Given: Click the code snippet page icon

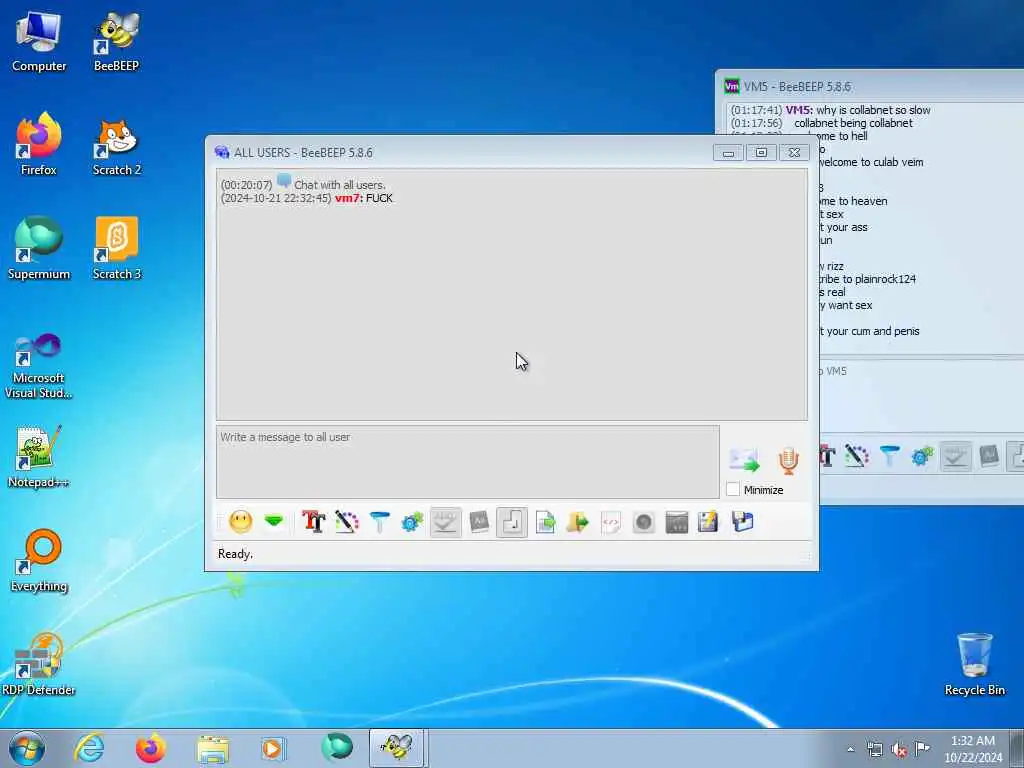Looking at the screenshot, I should pos(611,522).
